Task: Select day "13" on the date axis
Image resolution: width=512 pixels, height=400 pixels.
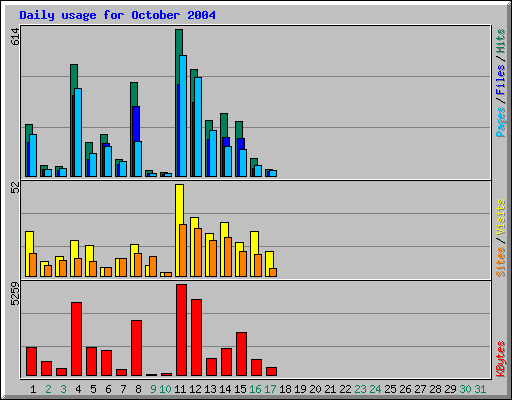Action: point(210,389)
